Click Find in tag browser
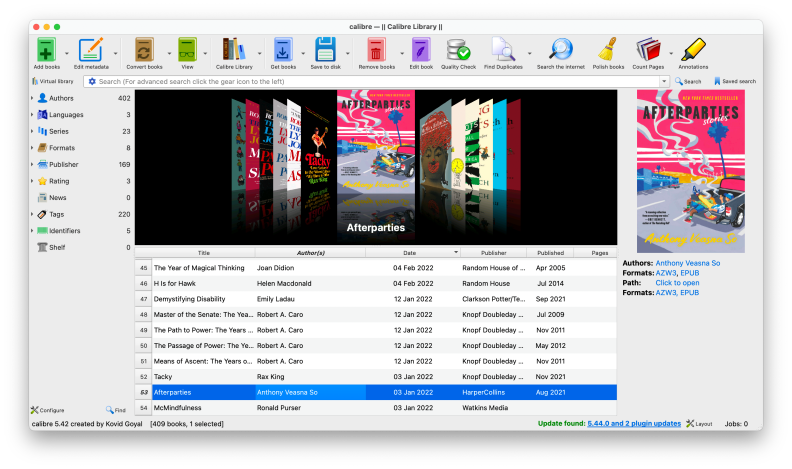Image resolution: width=792 pixels, height=469 pixels. point(116,410)
